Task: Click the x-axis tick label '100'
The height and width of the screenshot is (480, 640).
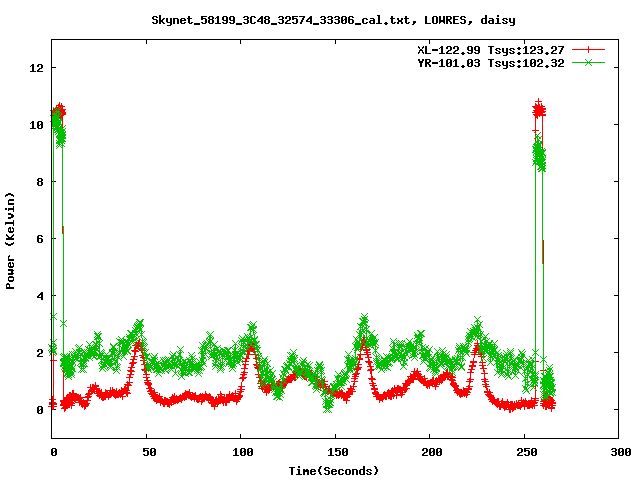Action: pos(242,452)
